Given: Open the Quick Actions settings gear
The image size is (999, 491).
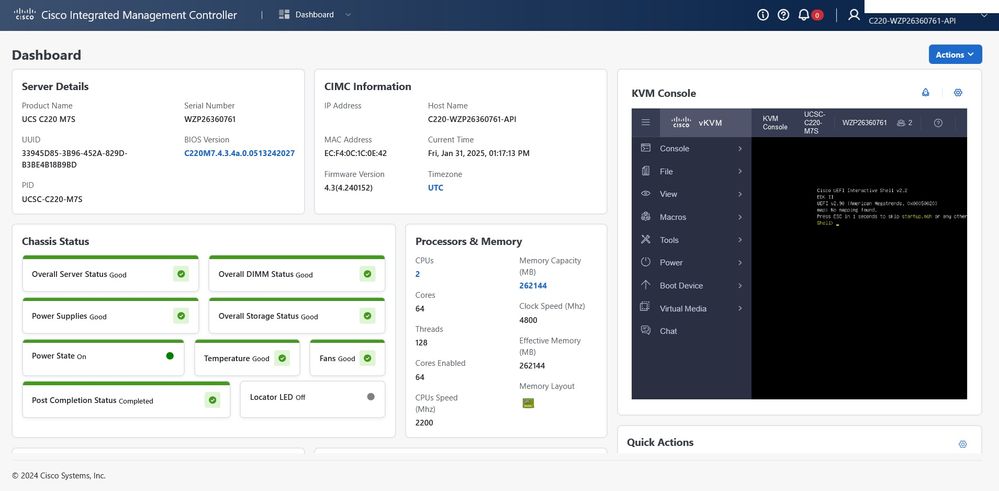Looking at the screenshot, I should pos(963,444).
